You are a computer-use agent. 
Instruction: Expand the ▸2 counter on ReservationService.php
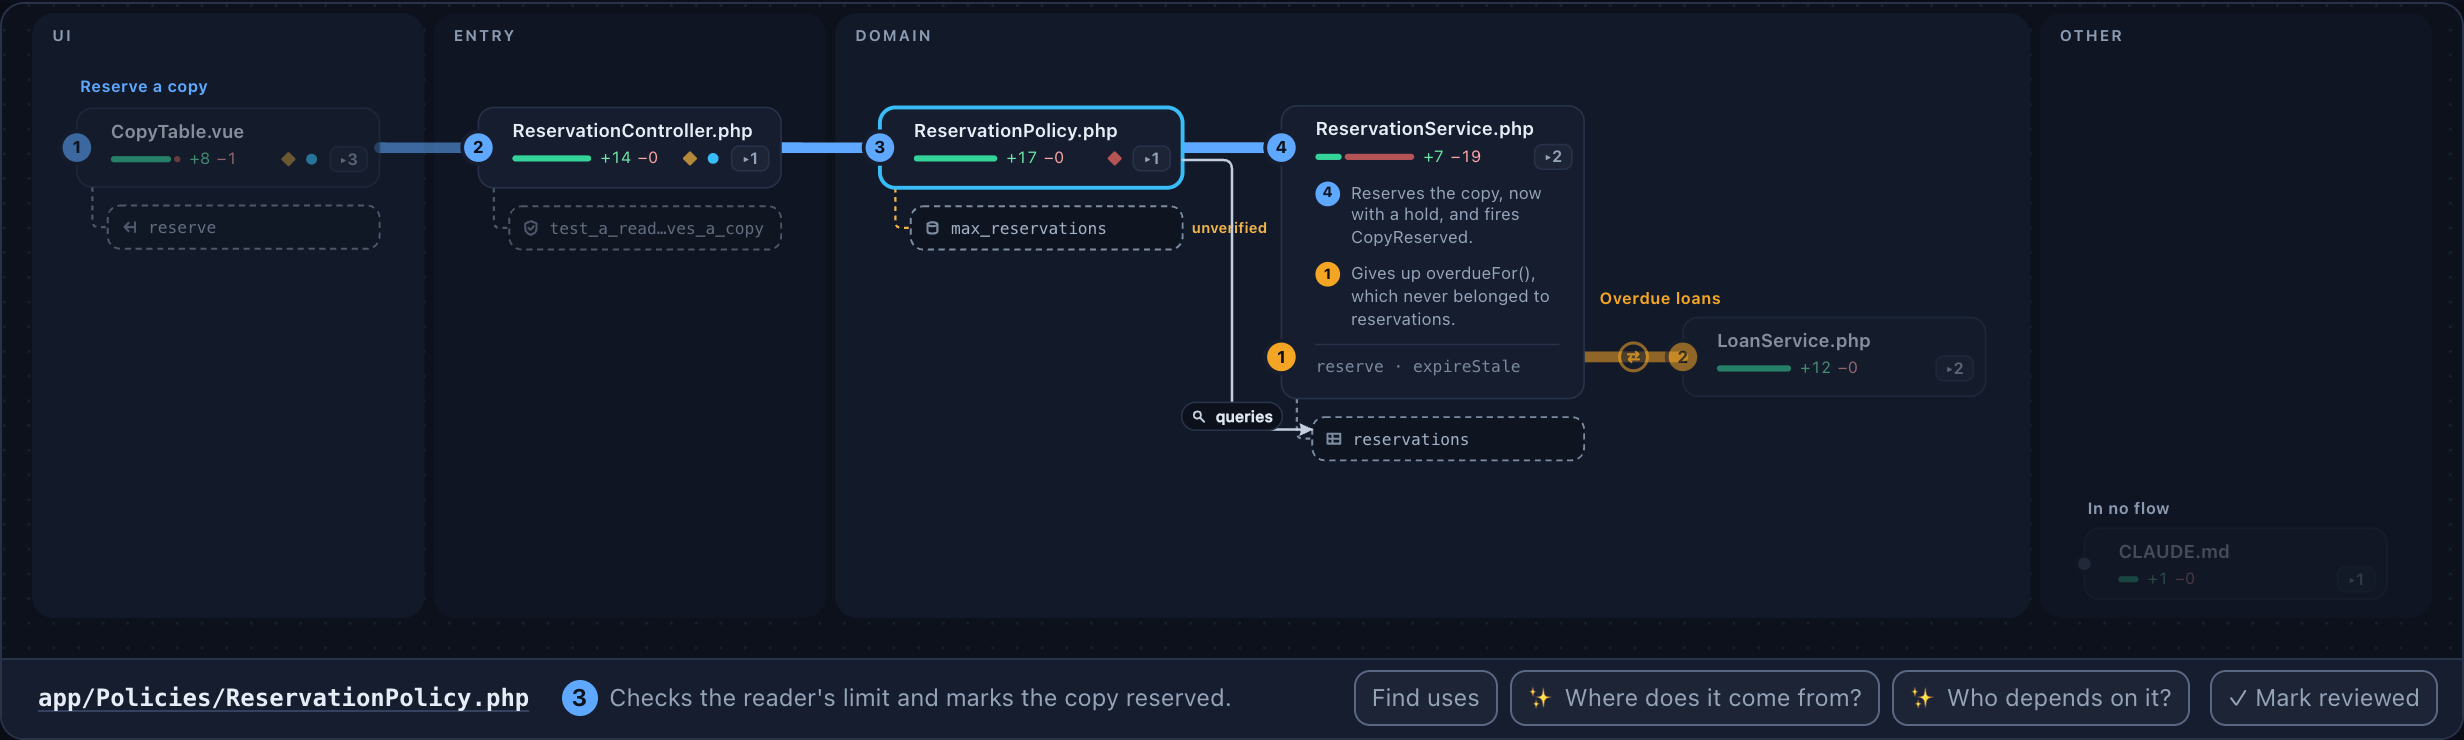1553,157
